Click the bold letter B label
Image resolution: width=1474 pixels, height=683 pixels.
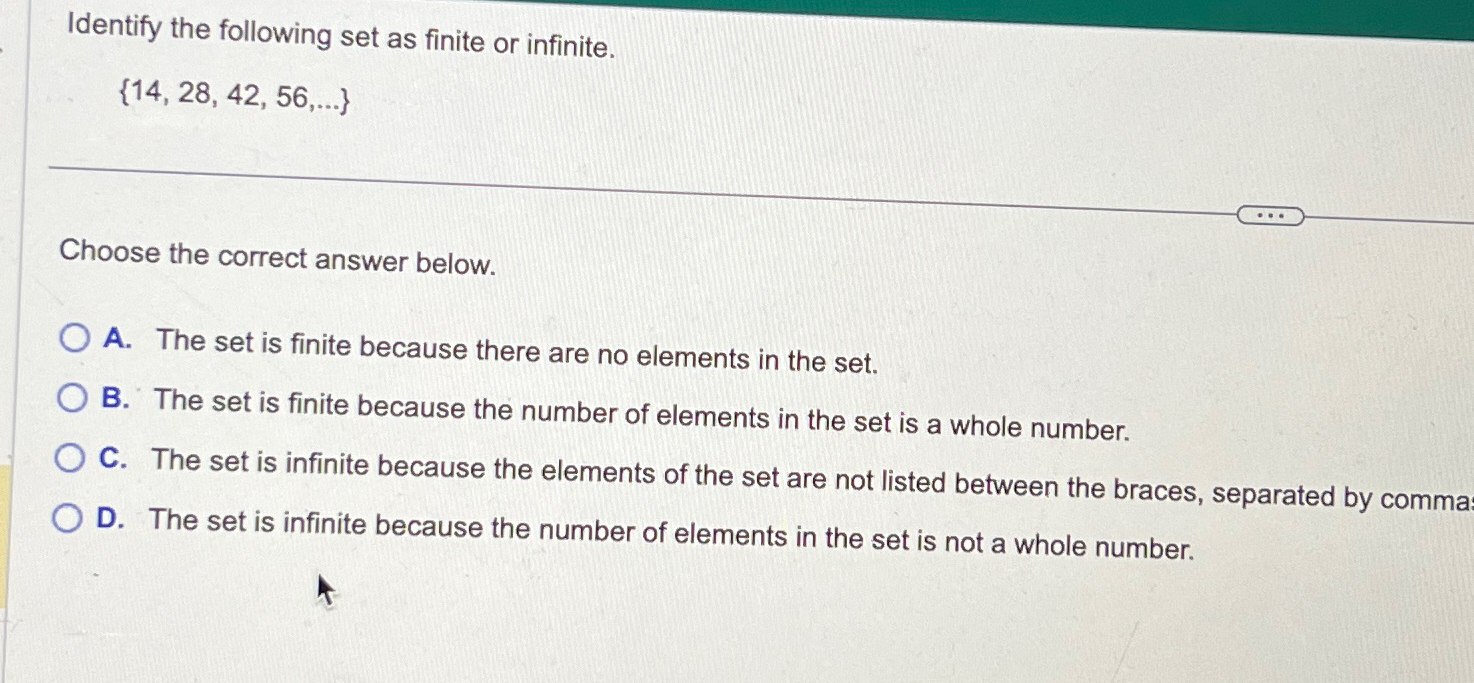114,398
